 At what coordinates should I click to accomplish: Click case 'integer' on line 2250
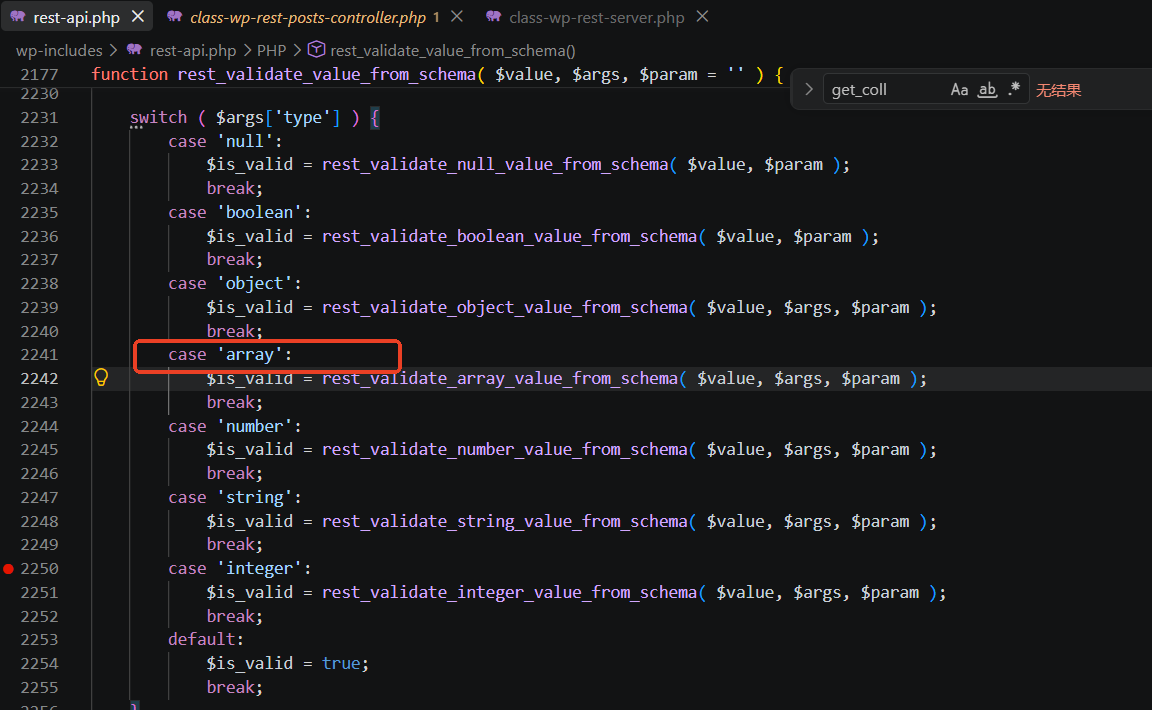pyautogui.click(x=240, y=569)
